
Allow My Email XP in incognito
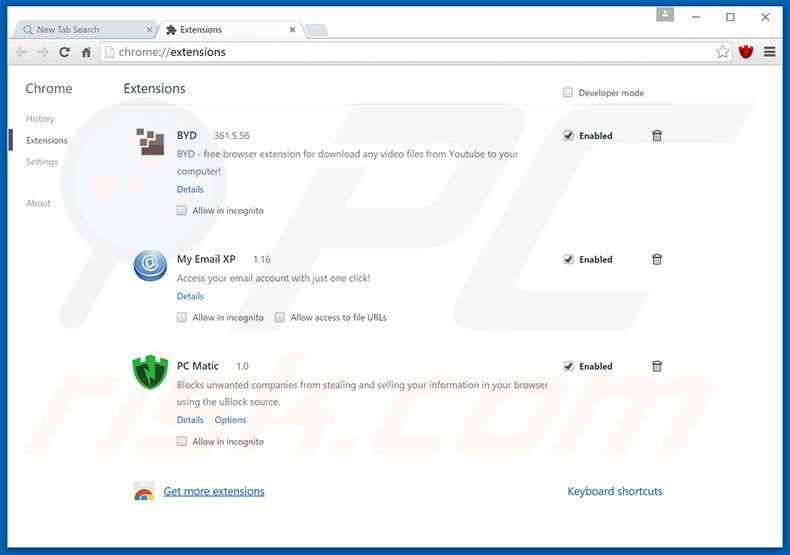tap(182, 317)
